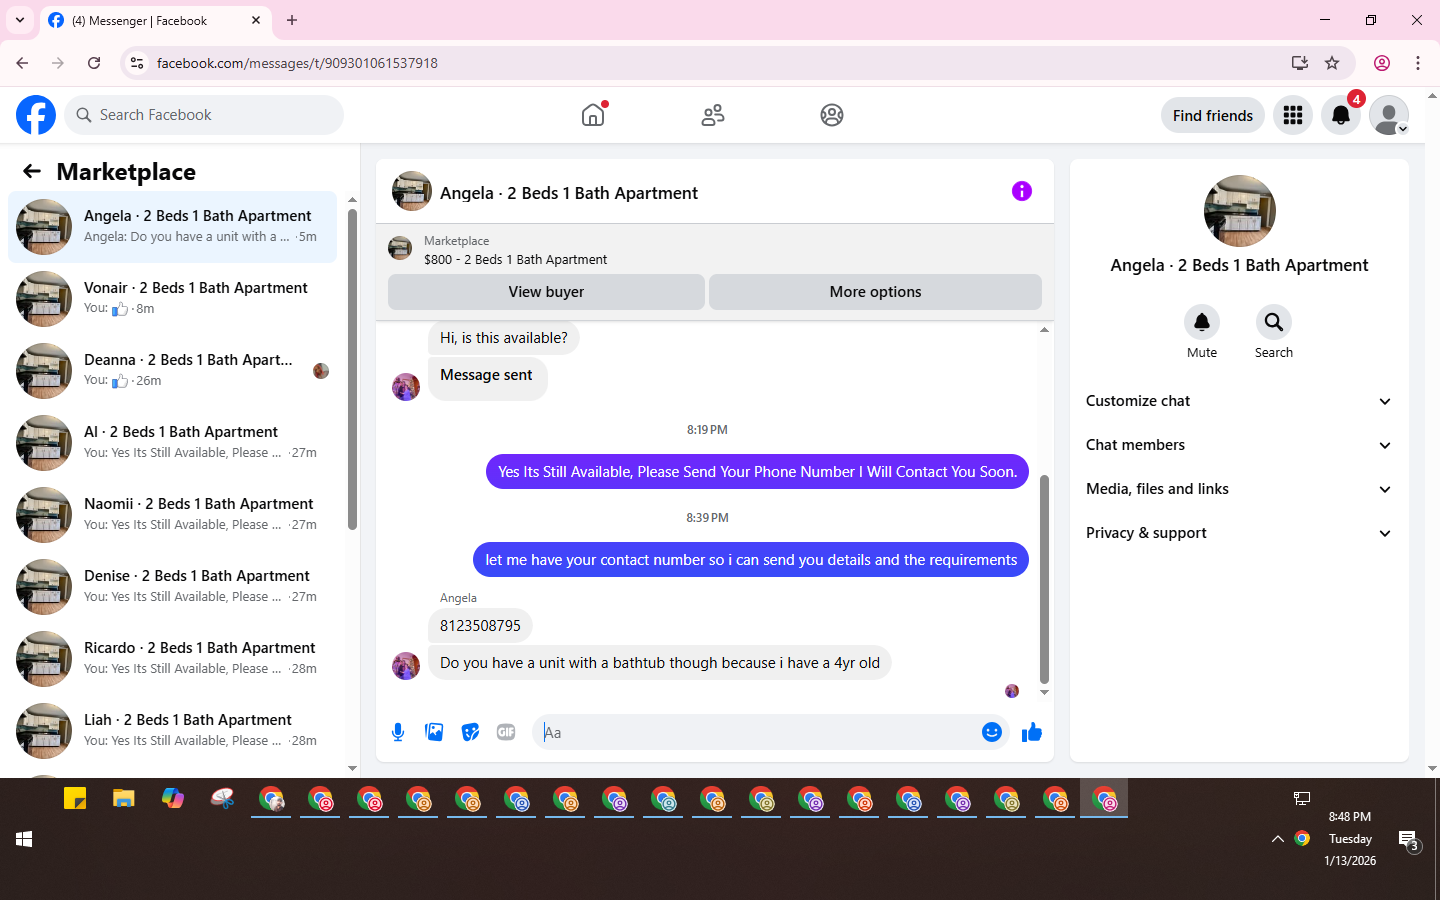Image resolution: width=1440 pixels, height=900 pixels.
Task: Close the Messenger browser tab
Action: point(256,20)
